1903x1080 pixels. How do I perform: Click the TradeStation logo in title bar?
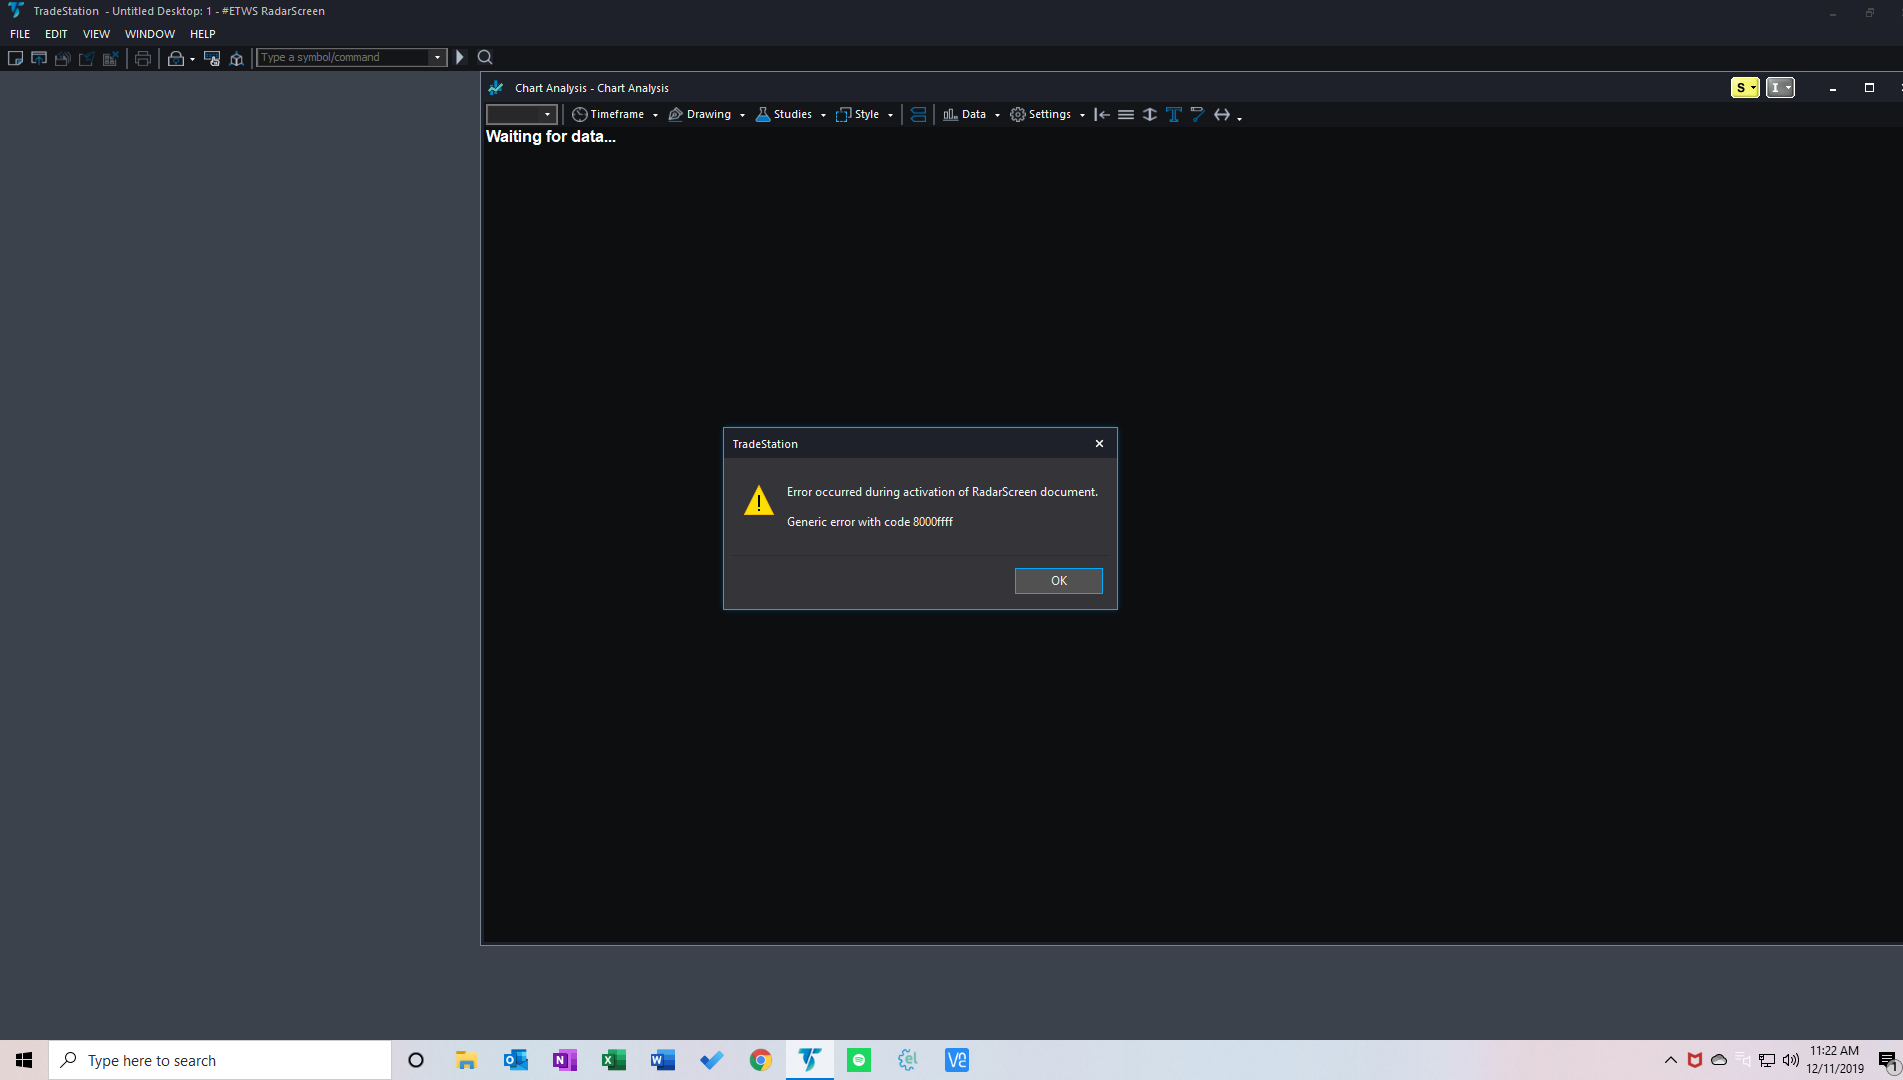click(16, 11)
